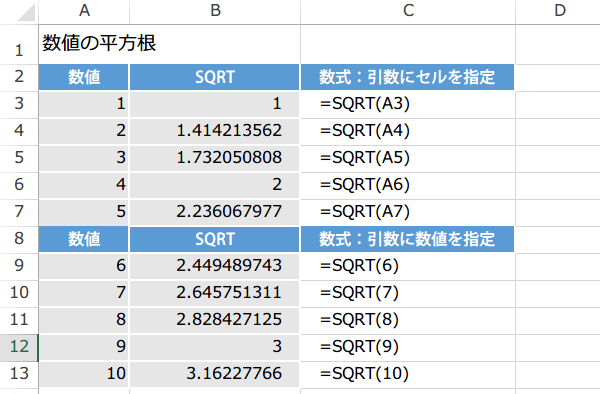Click cell with value 1.732050808
Viewport: 600px width, 394px height.
pyautogui.click(x=214, y=158)
